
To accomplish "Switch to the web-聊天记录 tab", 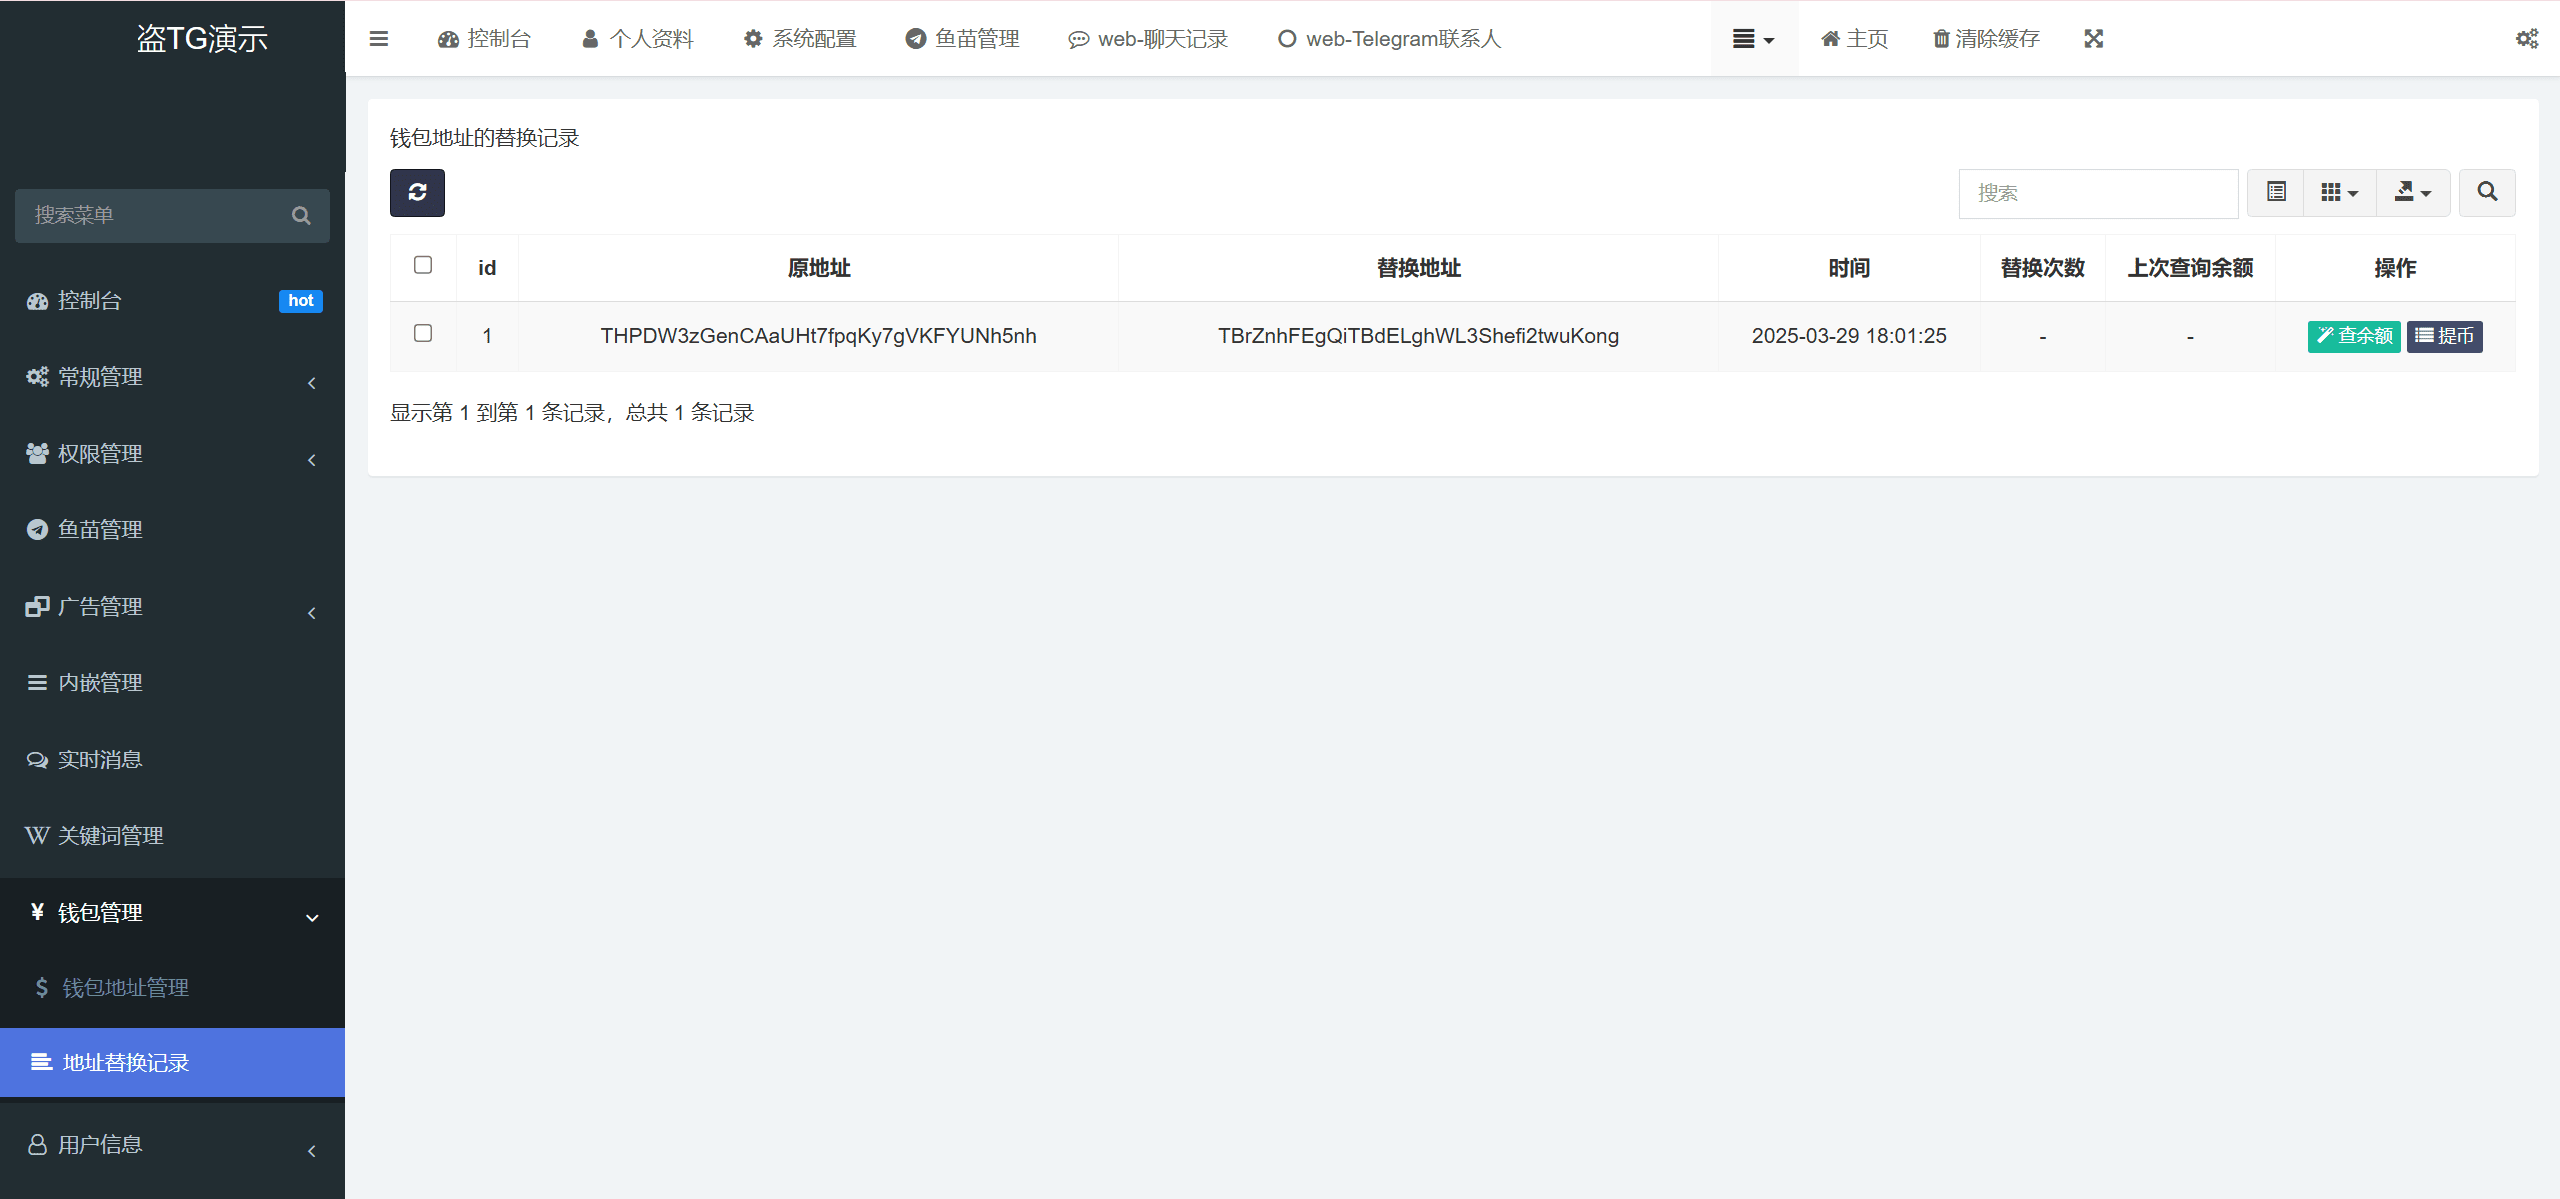I will pos(1147,38).
